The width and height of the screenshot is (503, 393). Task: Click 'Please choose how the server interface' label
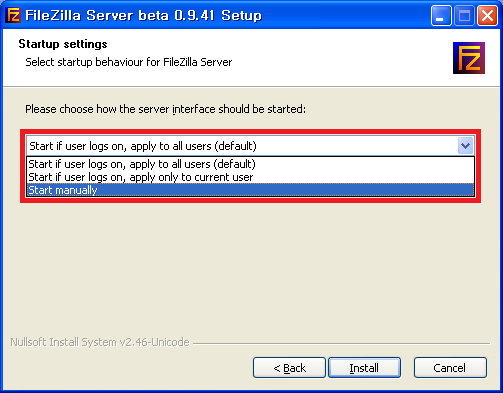point(165,109)
